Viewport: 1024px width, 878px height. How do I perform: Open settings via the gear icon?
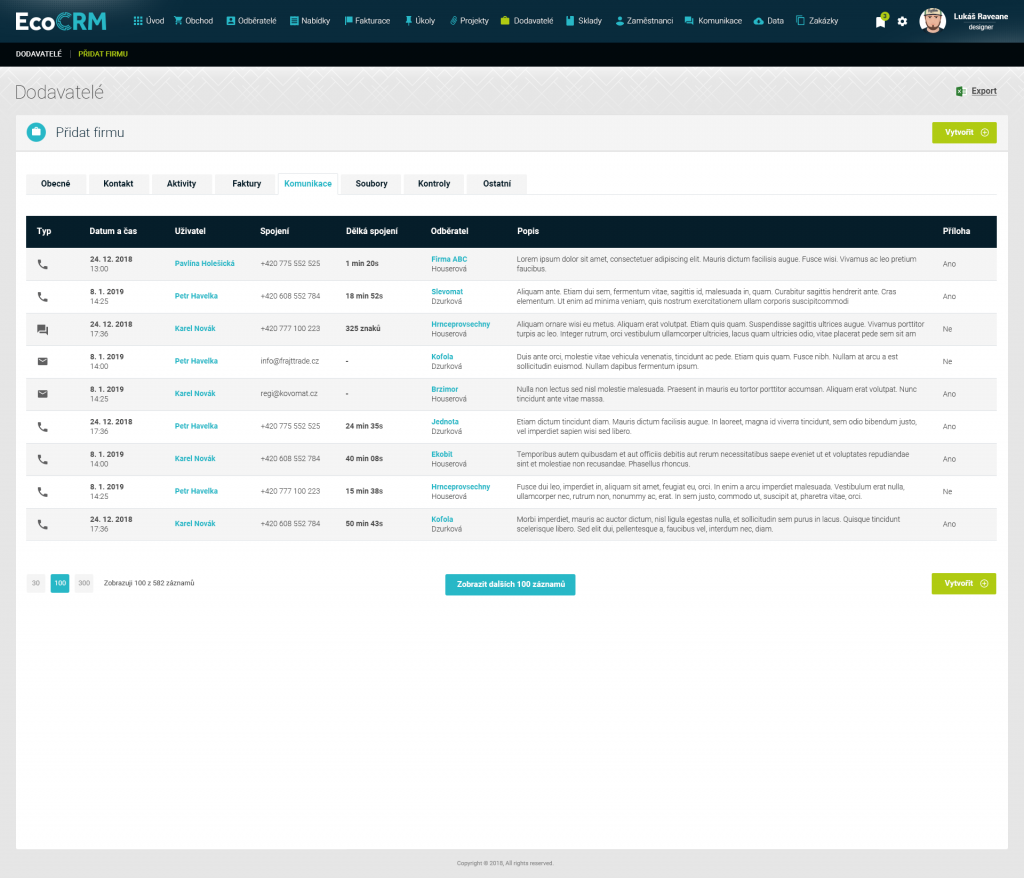coord(902,21)
